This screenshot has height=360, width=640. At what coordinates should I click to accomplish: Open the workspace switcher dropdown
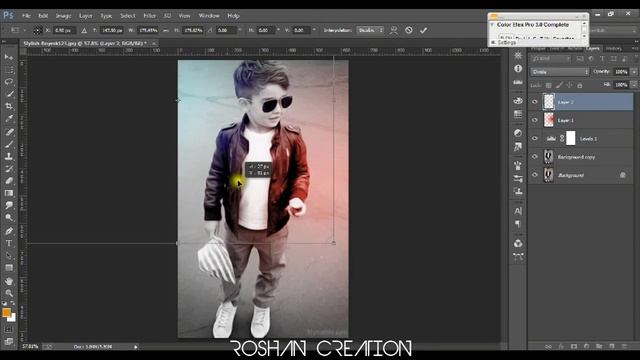[614, 30]
